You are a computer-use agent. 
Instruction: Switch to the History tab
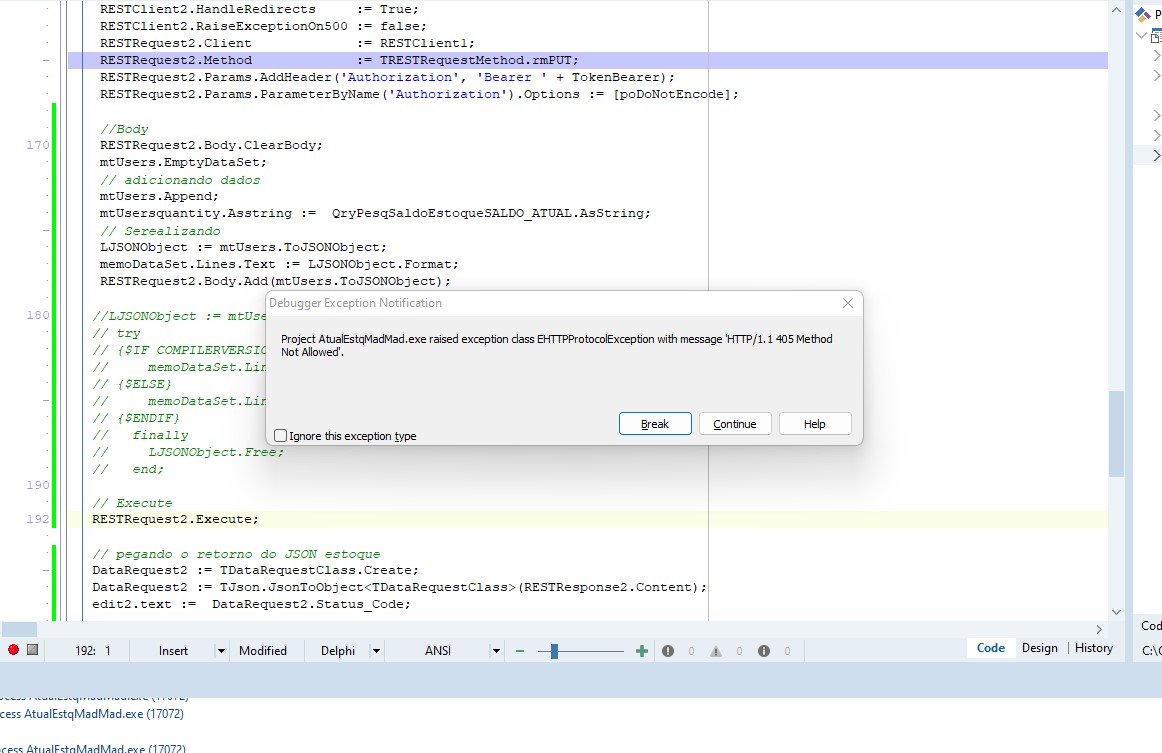coord(1094,648)
